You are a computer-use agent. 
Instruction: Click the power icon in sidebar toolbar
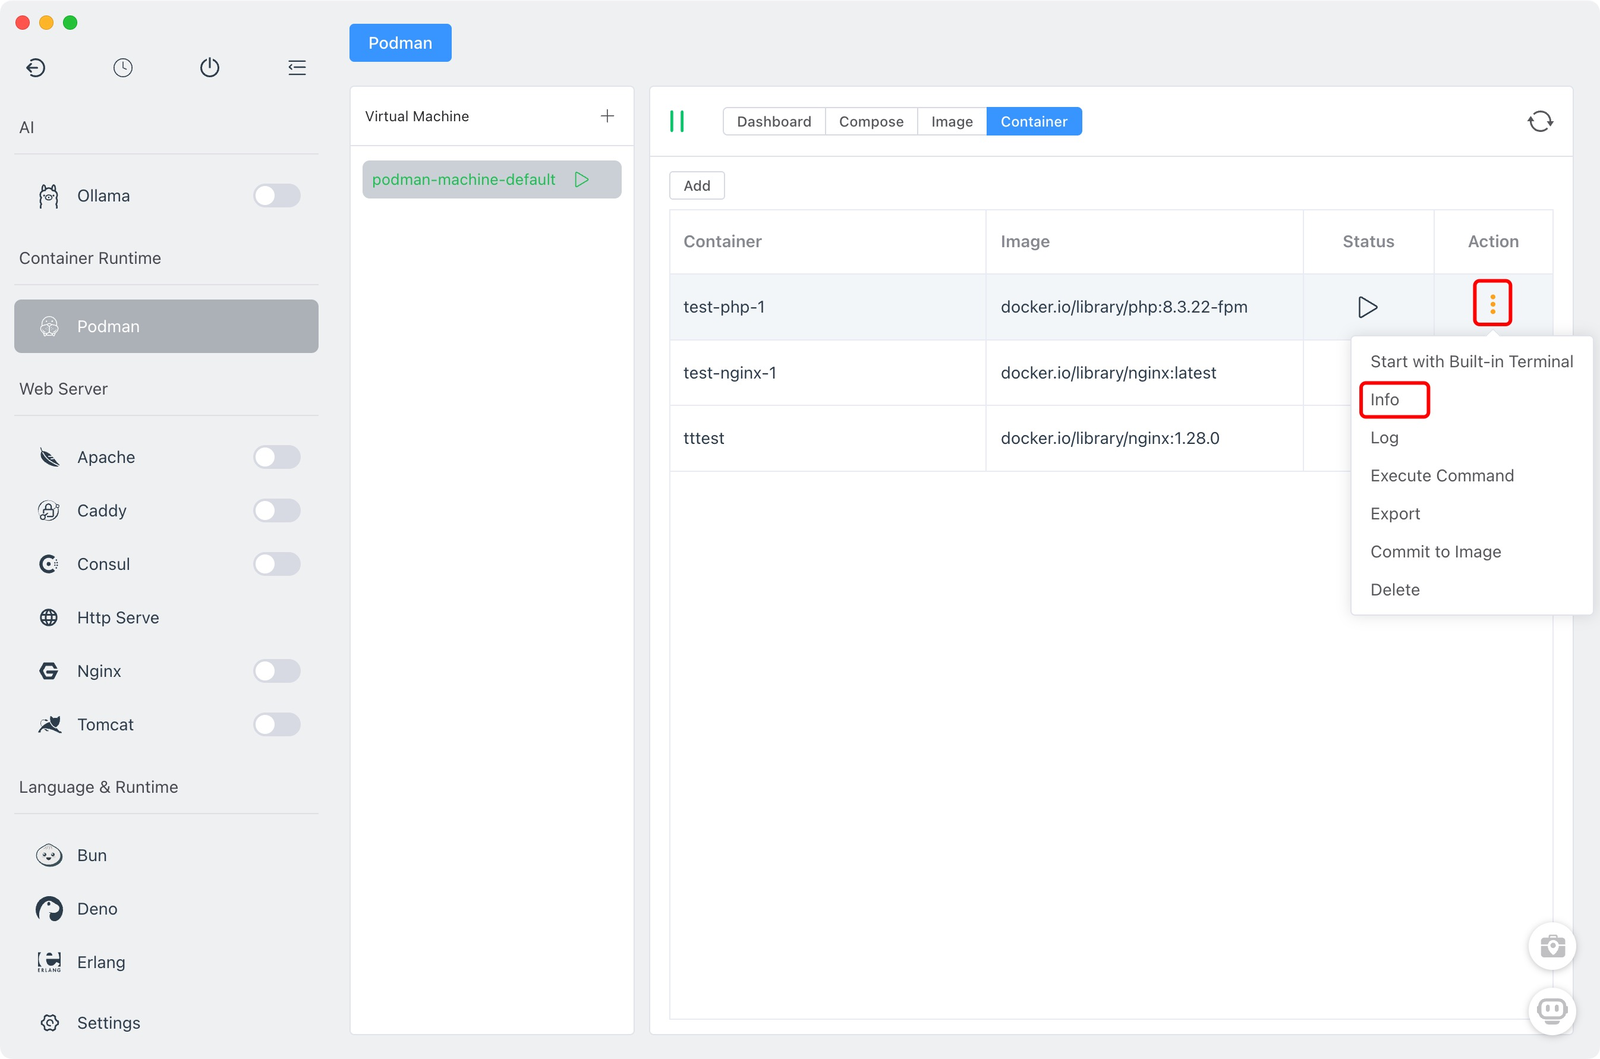click(x=209, y=68)
